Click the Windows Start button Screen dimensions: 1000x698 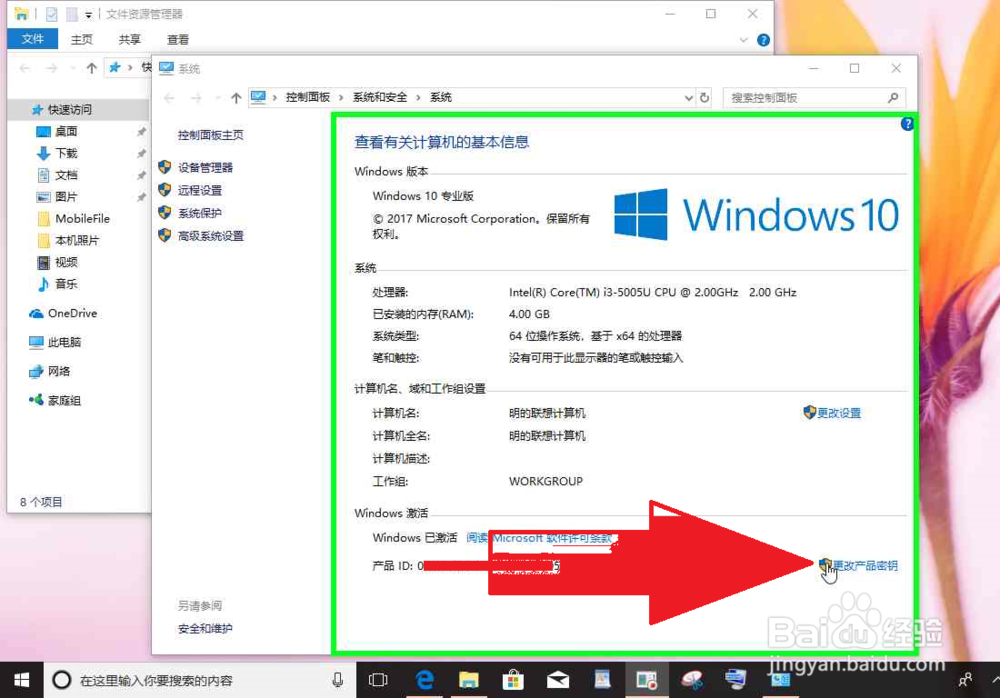point(21,679)
